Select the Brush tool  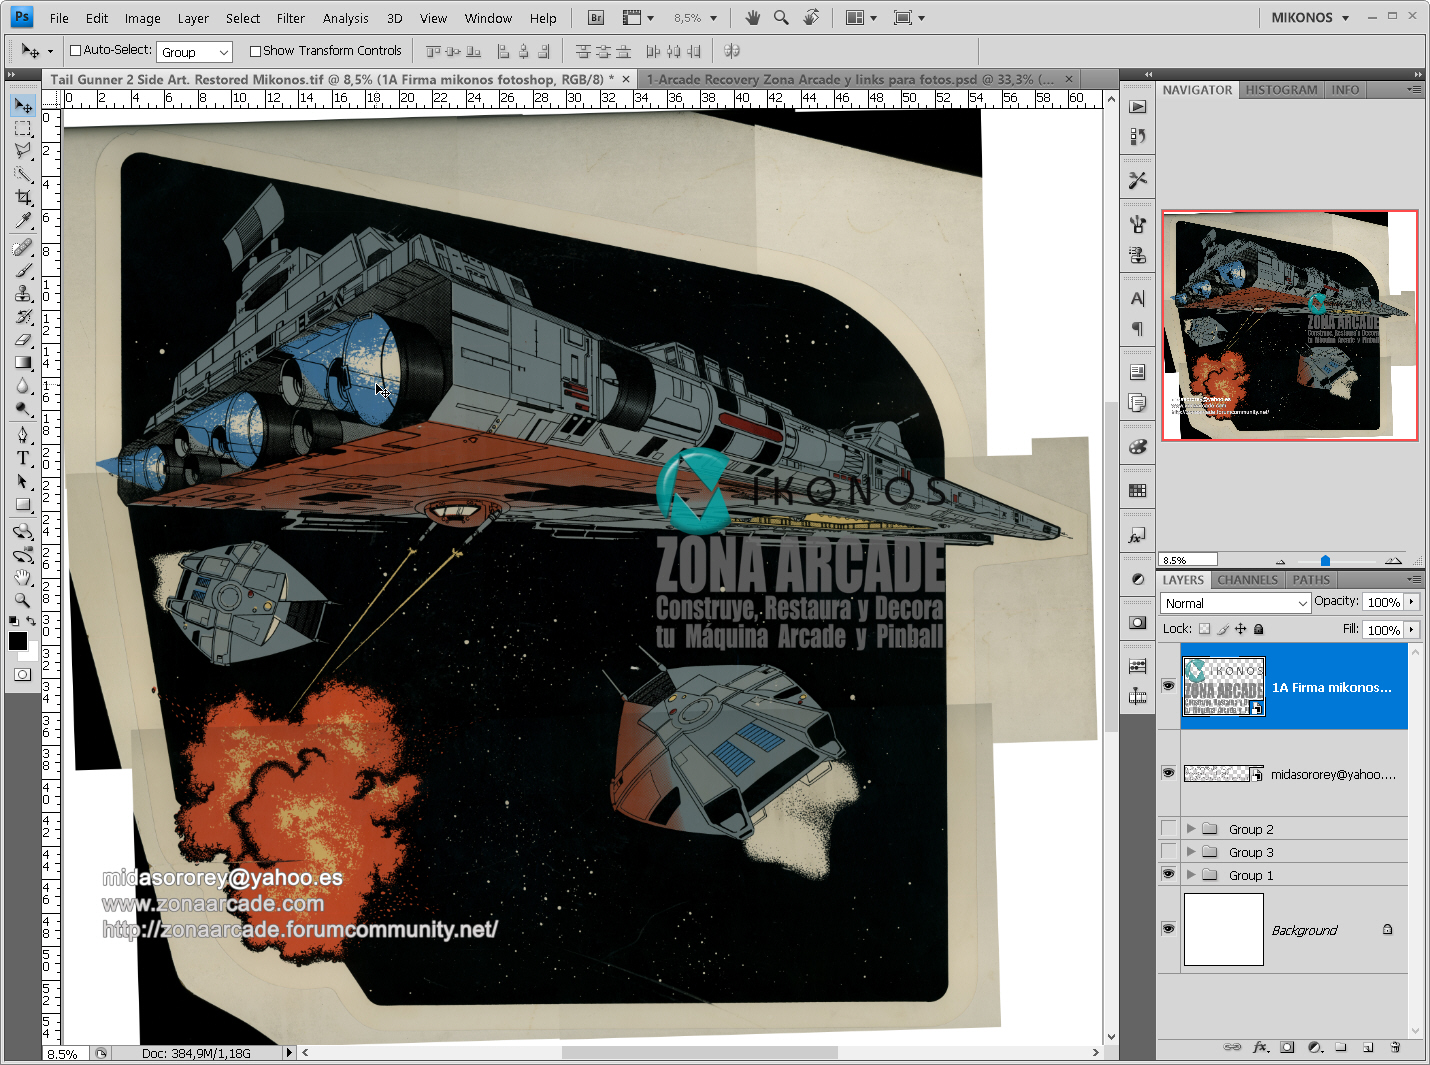tap(23, 270)
